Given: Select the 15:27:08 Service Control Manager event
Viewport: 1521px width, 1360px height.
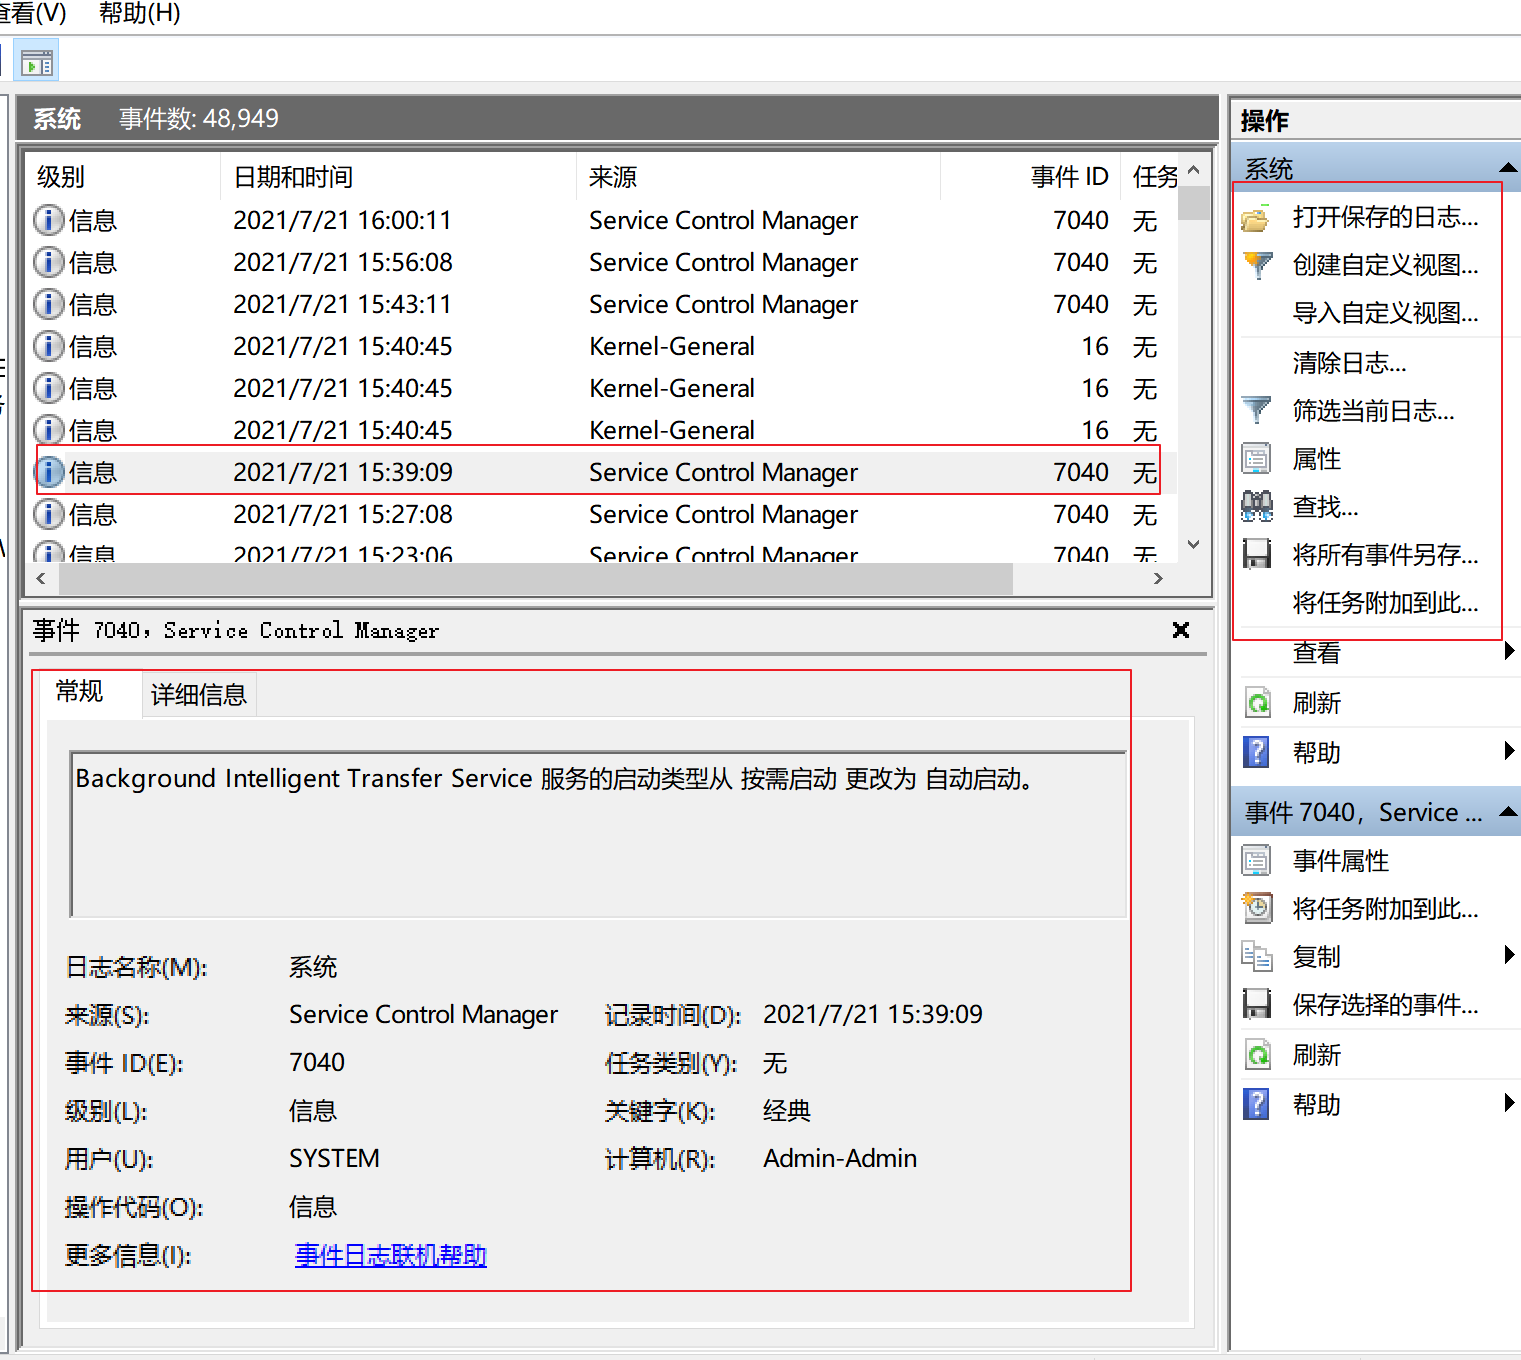Looking at the screenshot, I should 600,515.
